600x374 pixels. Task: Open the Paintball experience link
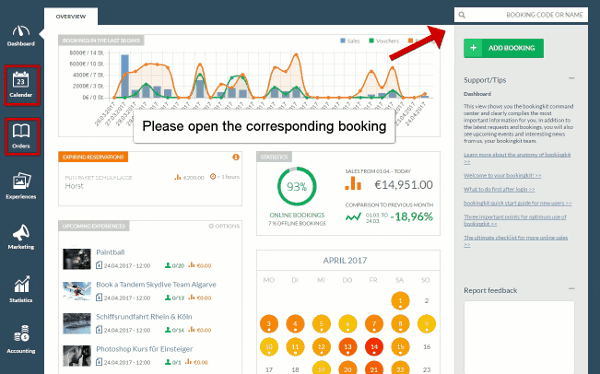110,252
